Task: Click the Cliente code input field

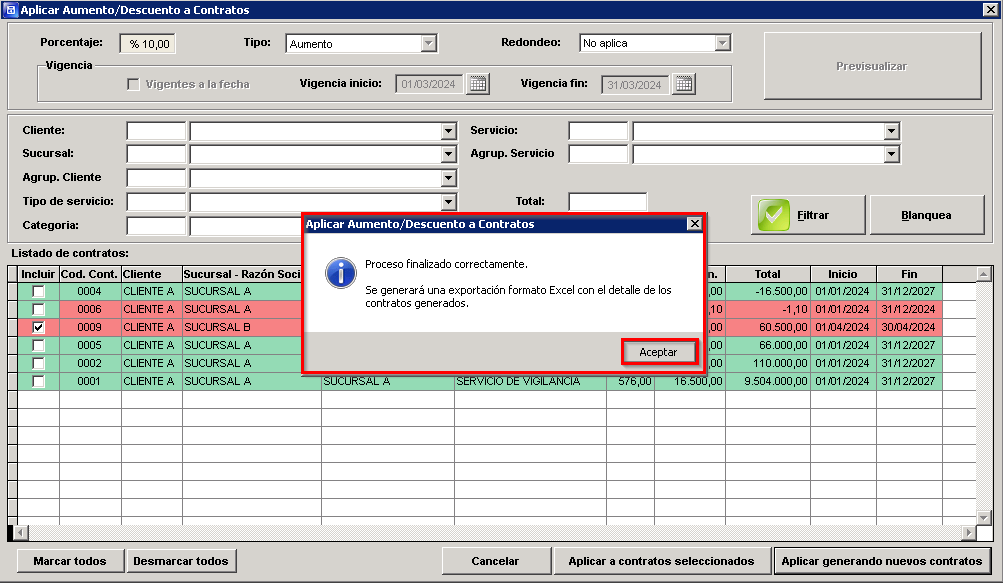Action: (x=156, y=131)
